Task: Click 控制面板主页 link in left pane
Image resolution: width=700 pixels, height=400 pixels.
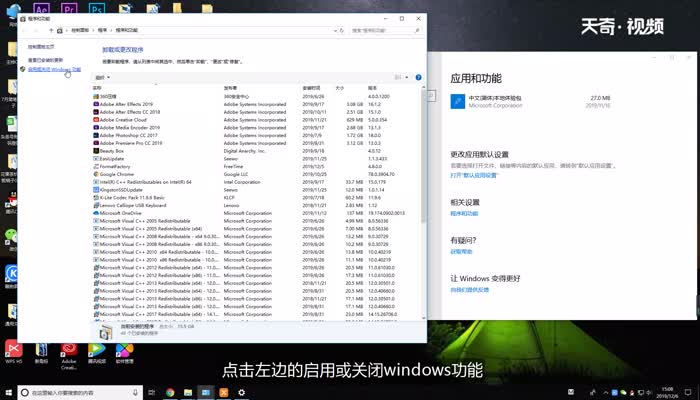Action: click(41, 46)
